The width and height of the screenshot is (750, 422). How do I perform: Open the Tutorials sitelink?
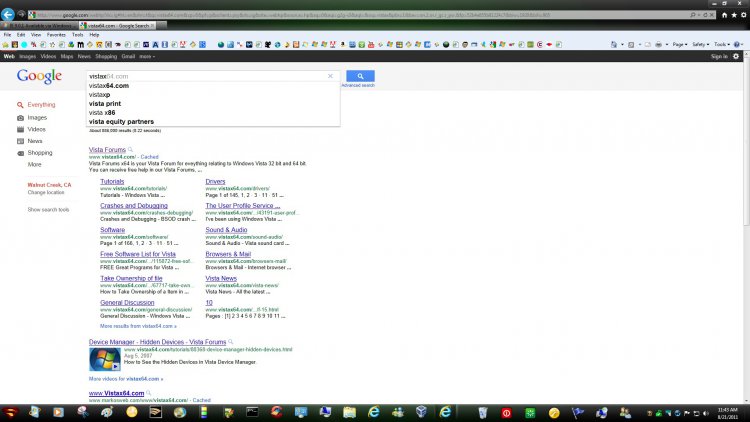tap(112, 182)
